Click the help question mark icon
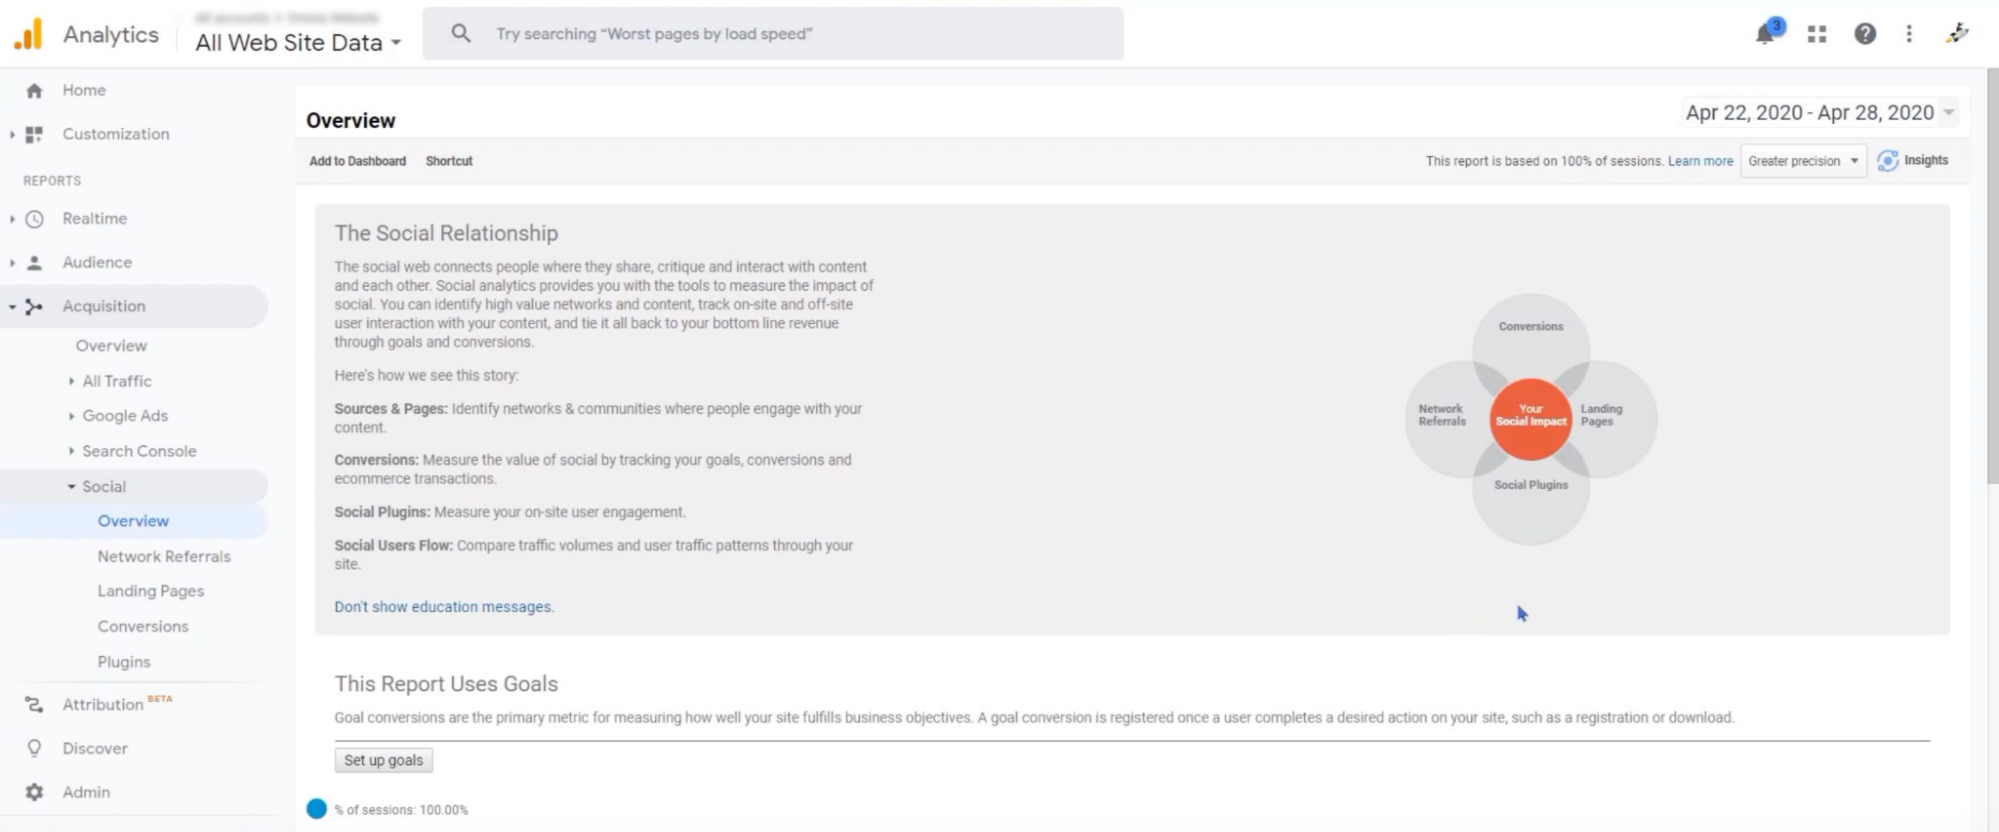 pyautogui.click(x=1865, y=34)
